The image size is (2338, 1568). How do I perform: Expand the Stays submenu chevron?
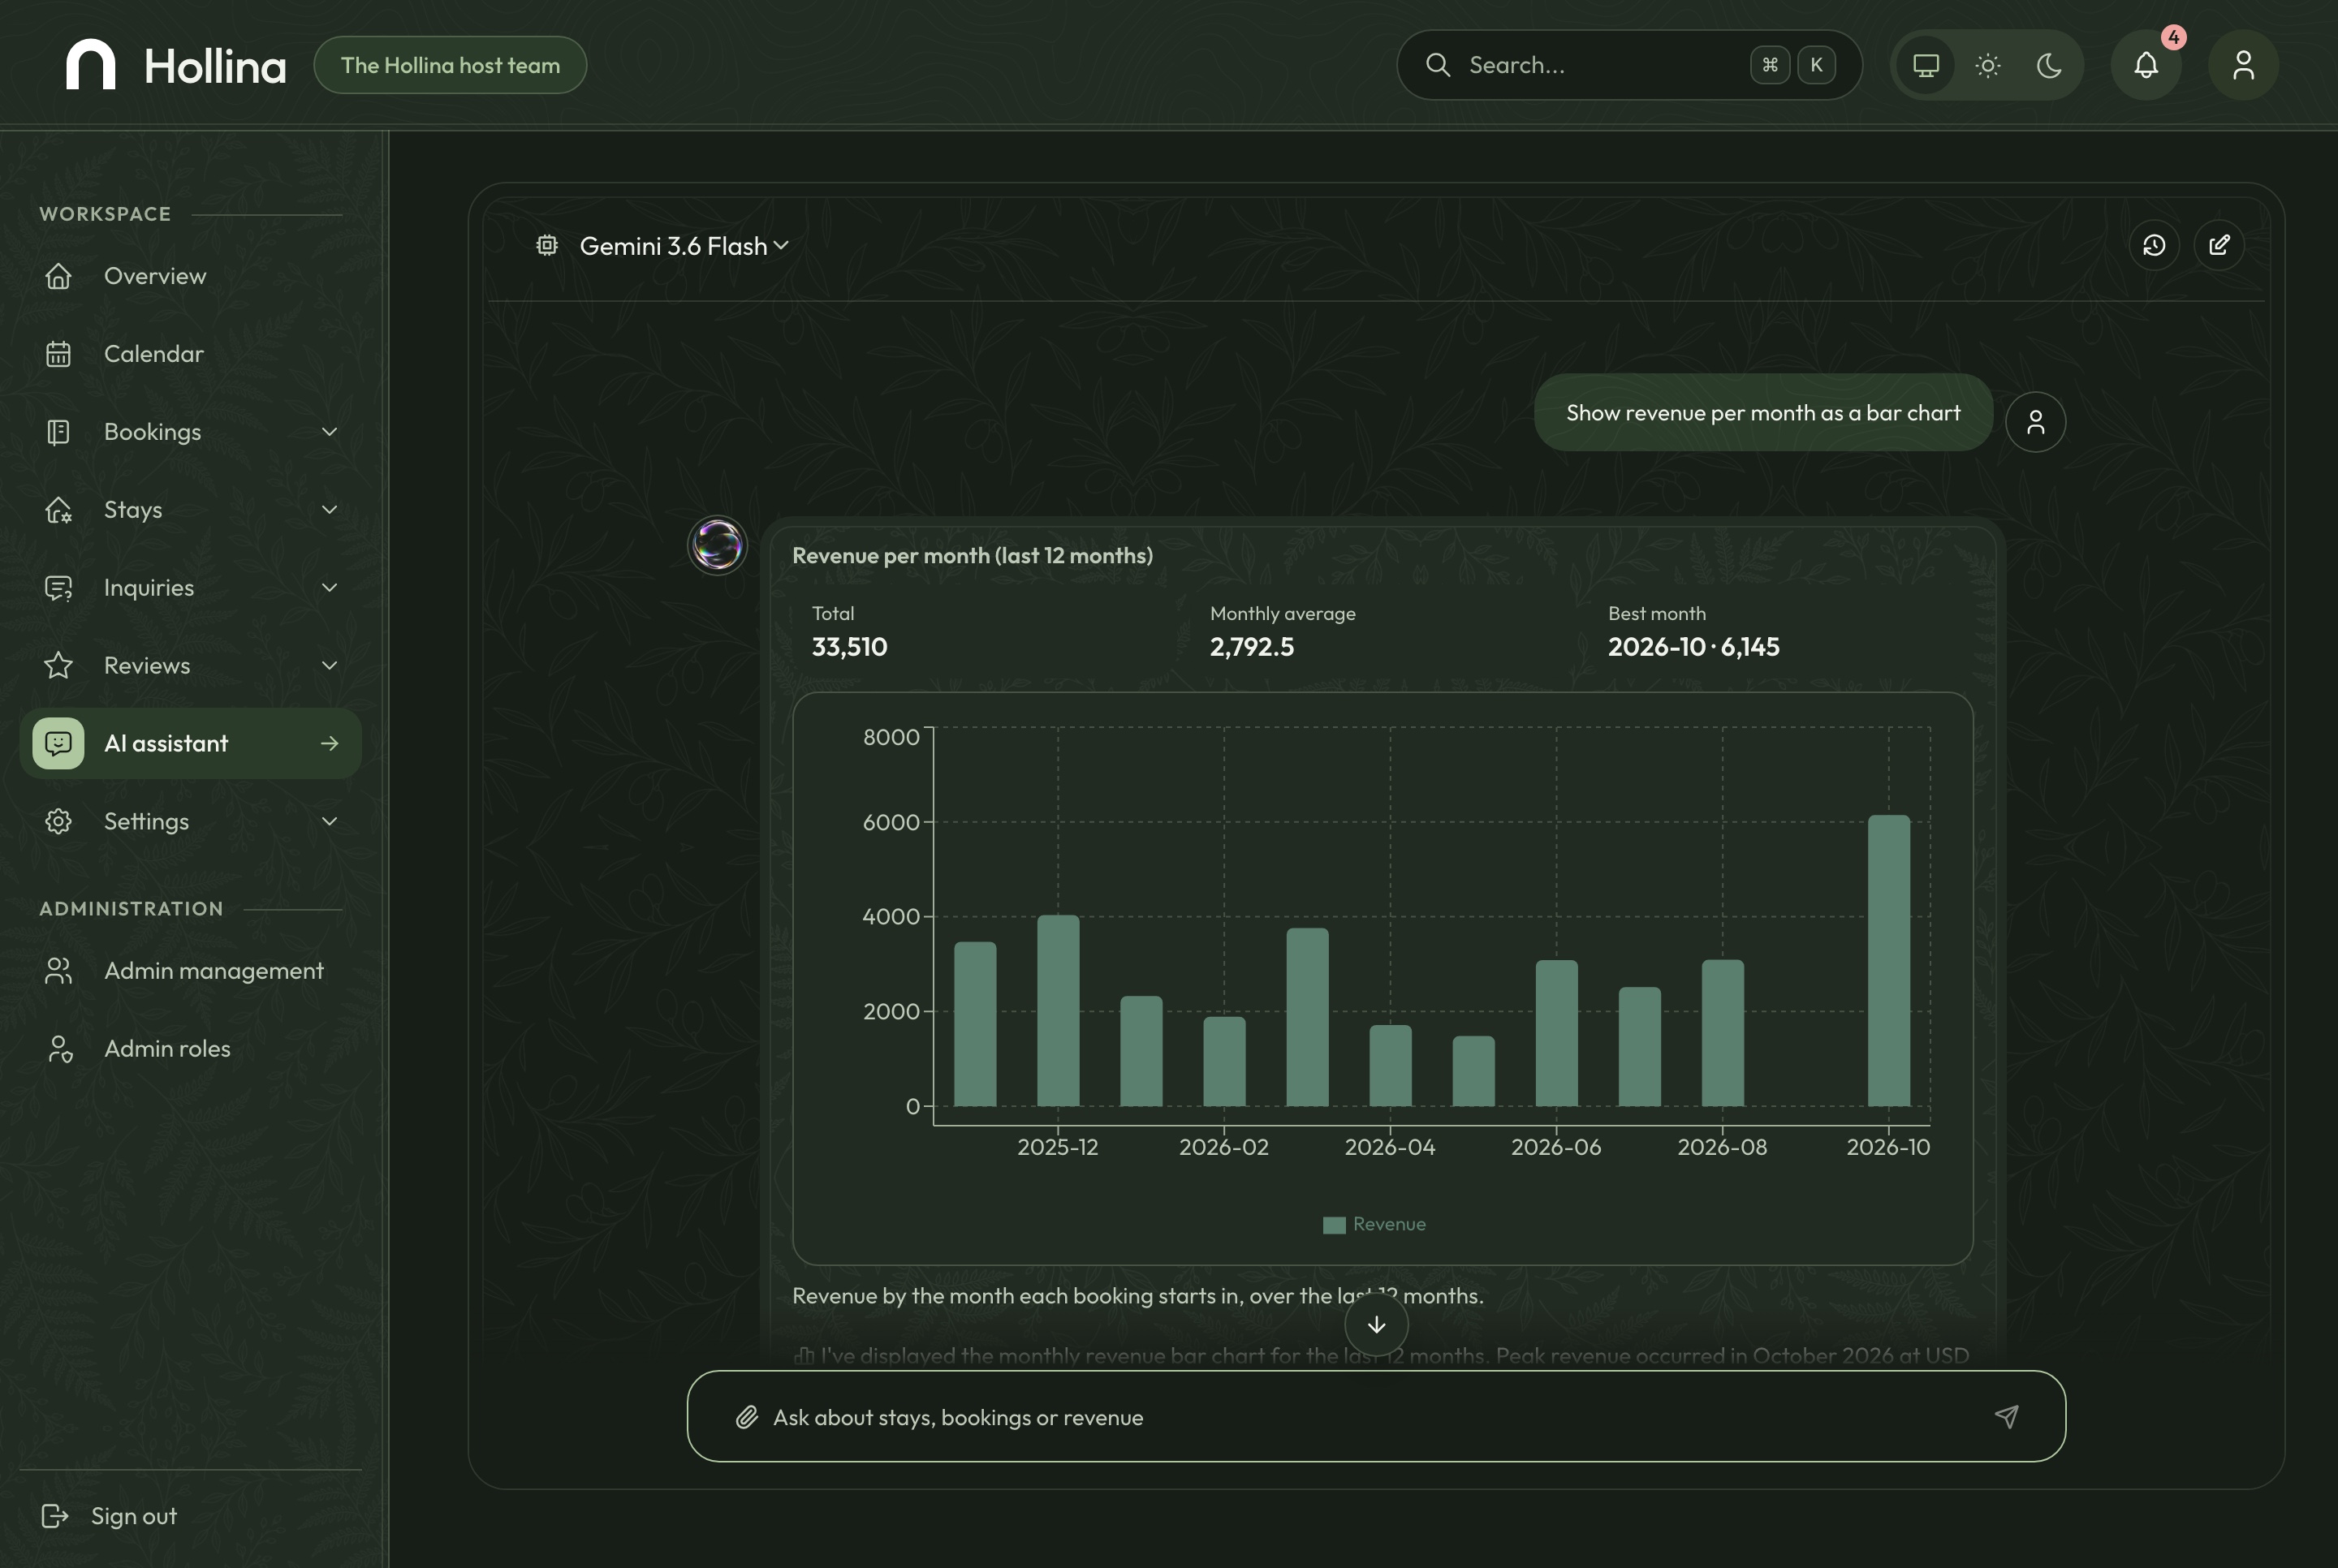[x=329, y=509]
